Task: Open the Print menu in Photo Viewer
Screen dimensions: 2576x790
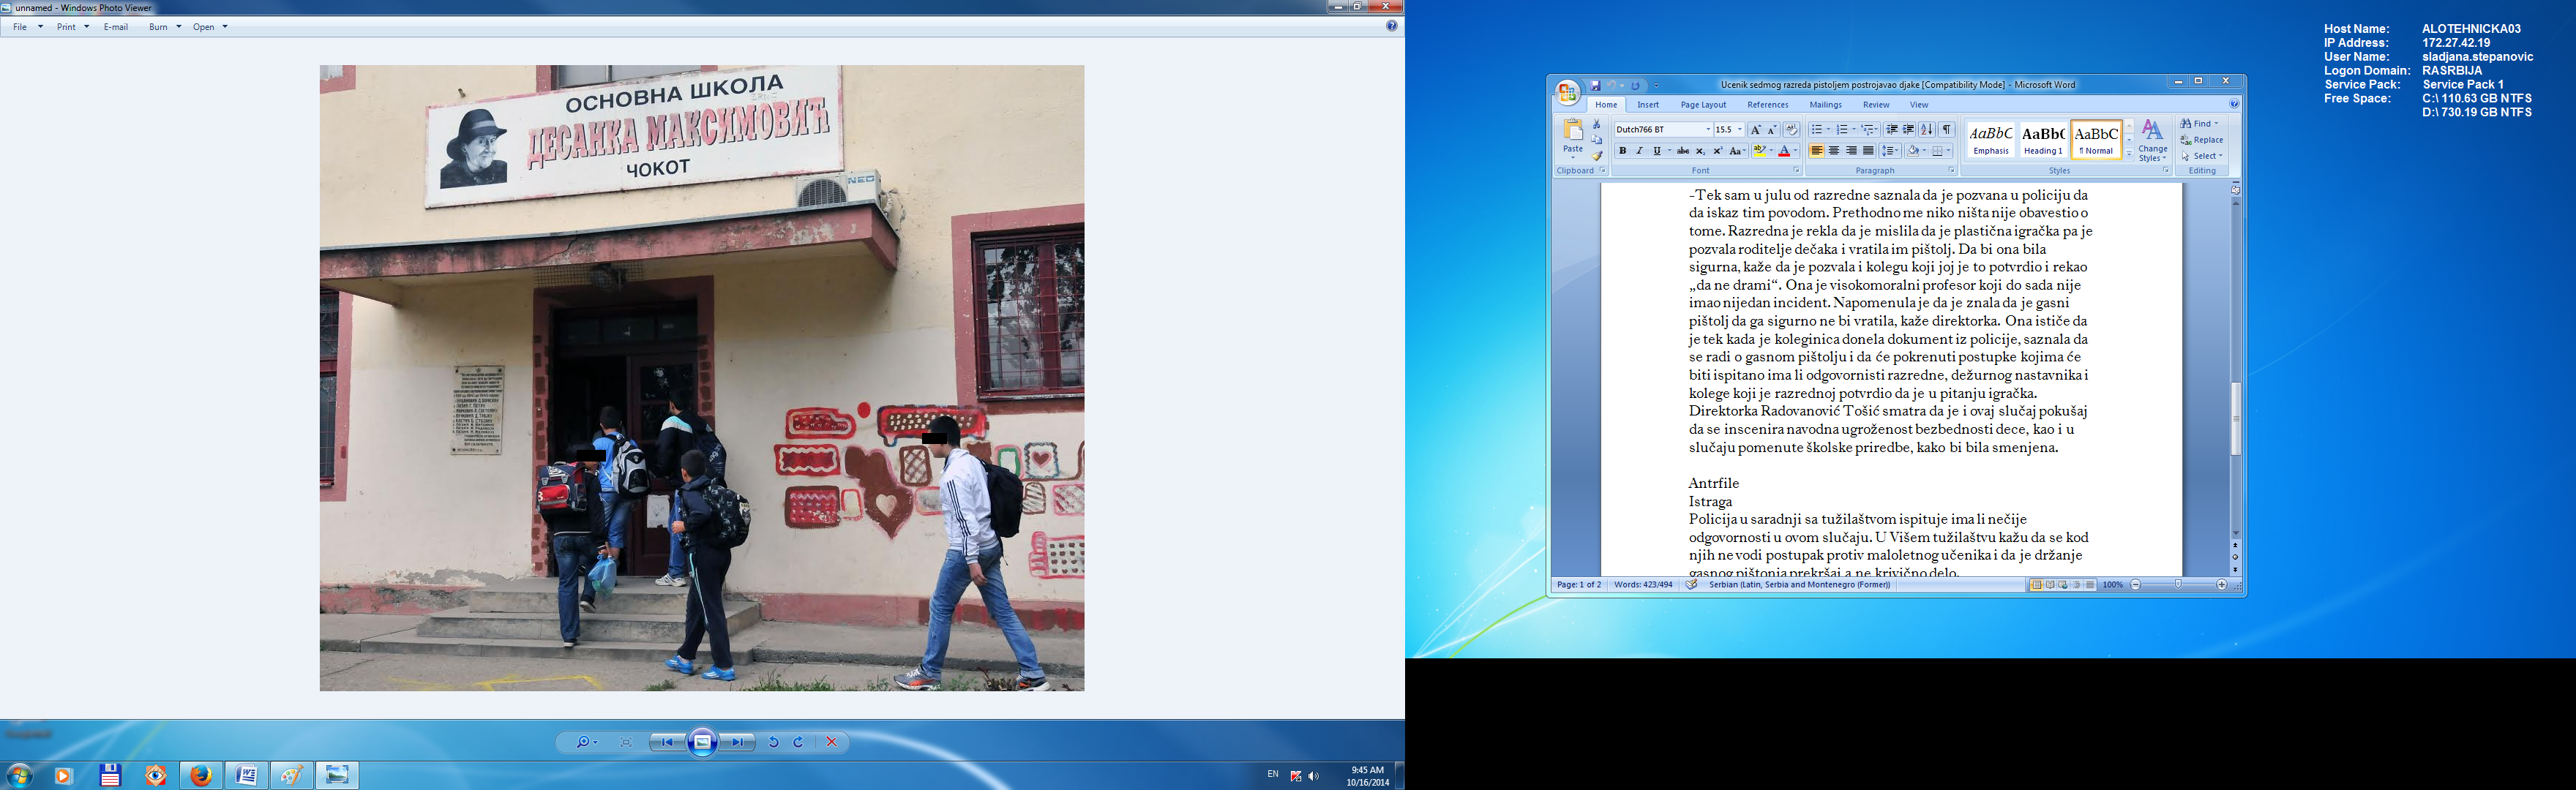Action: point(72,27)
